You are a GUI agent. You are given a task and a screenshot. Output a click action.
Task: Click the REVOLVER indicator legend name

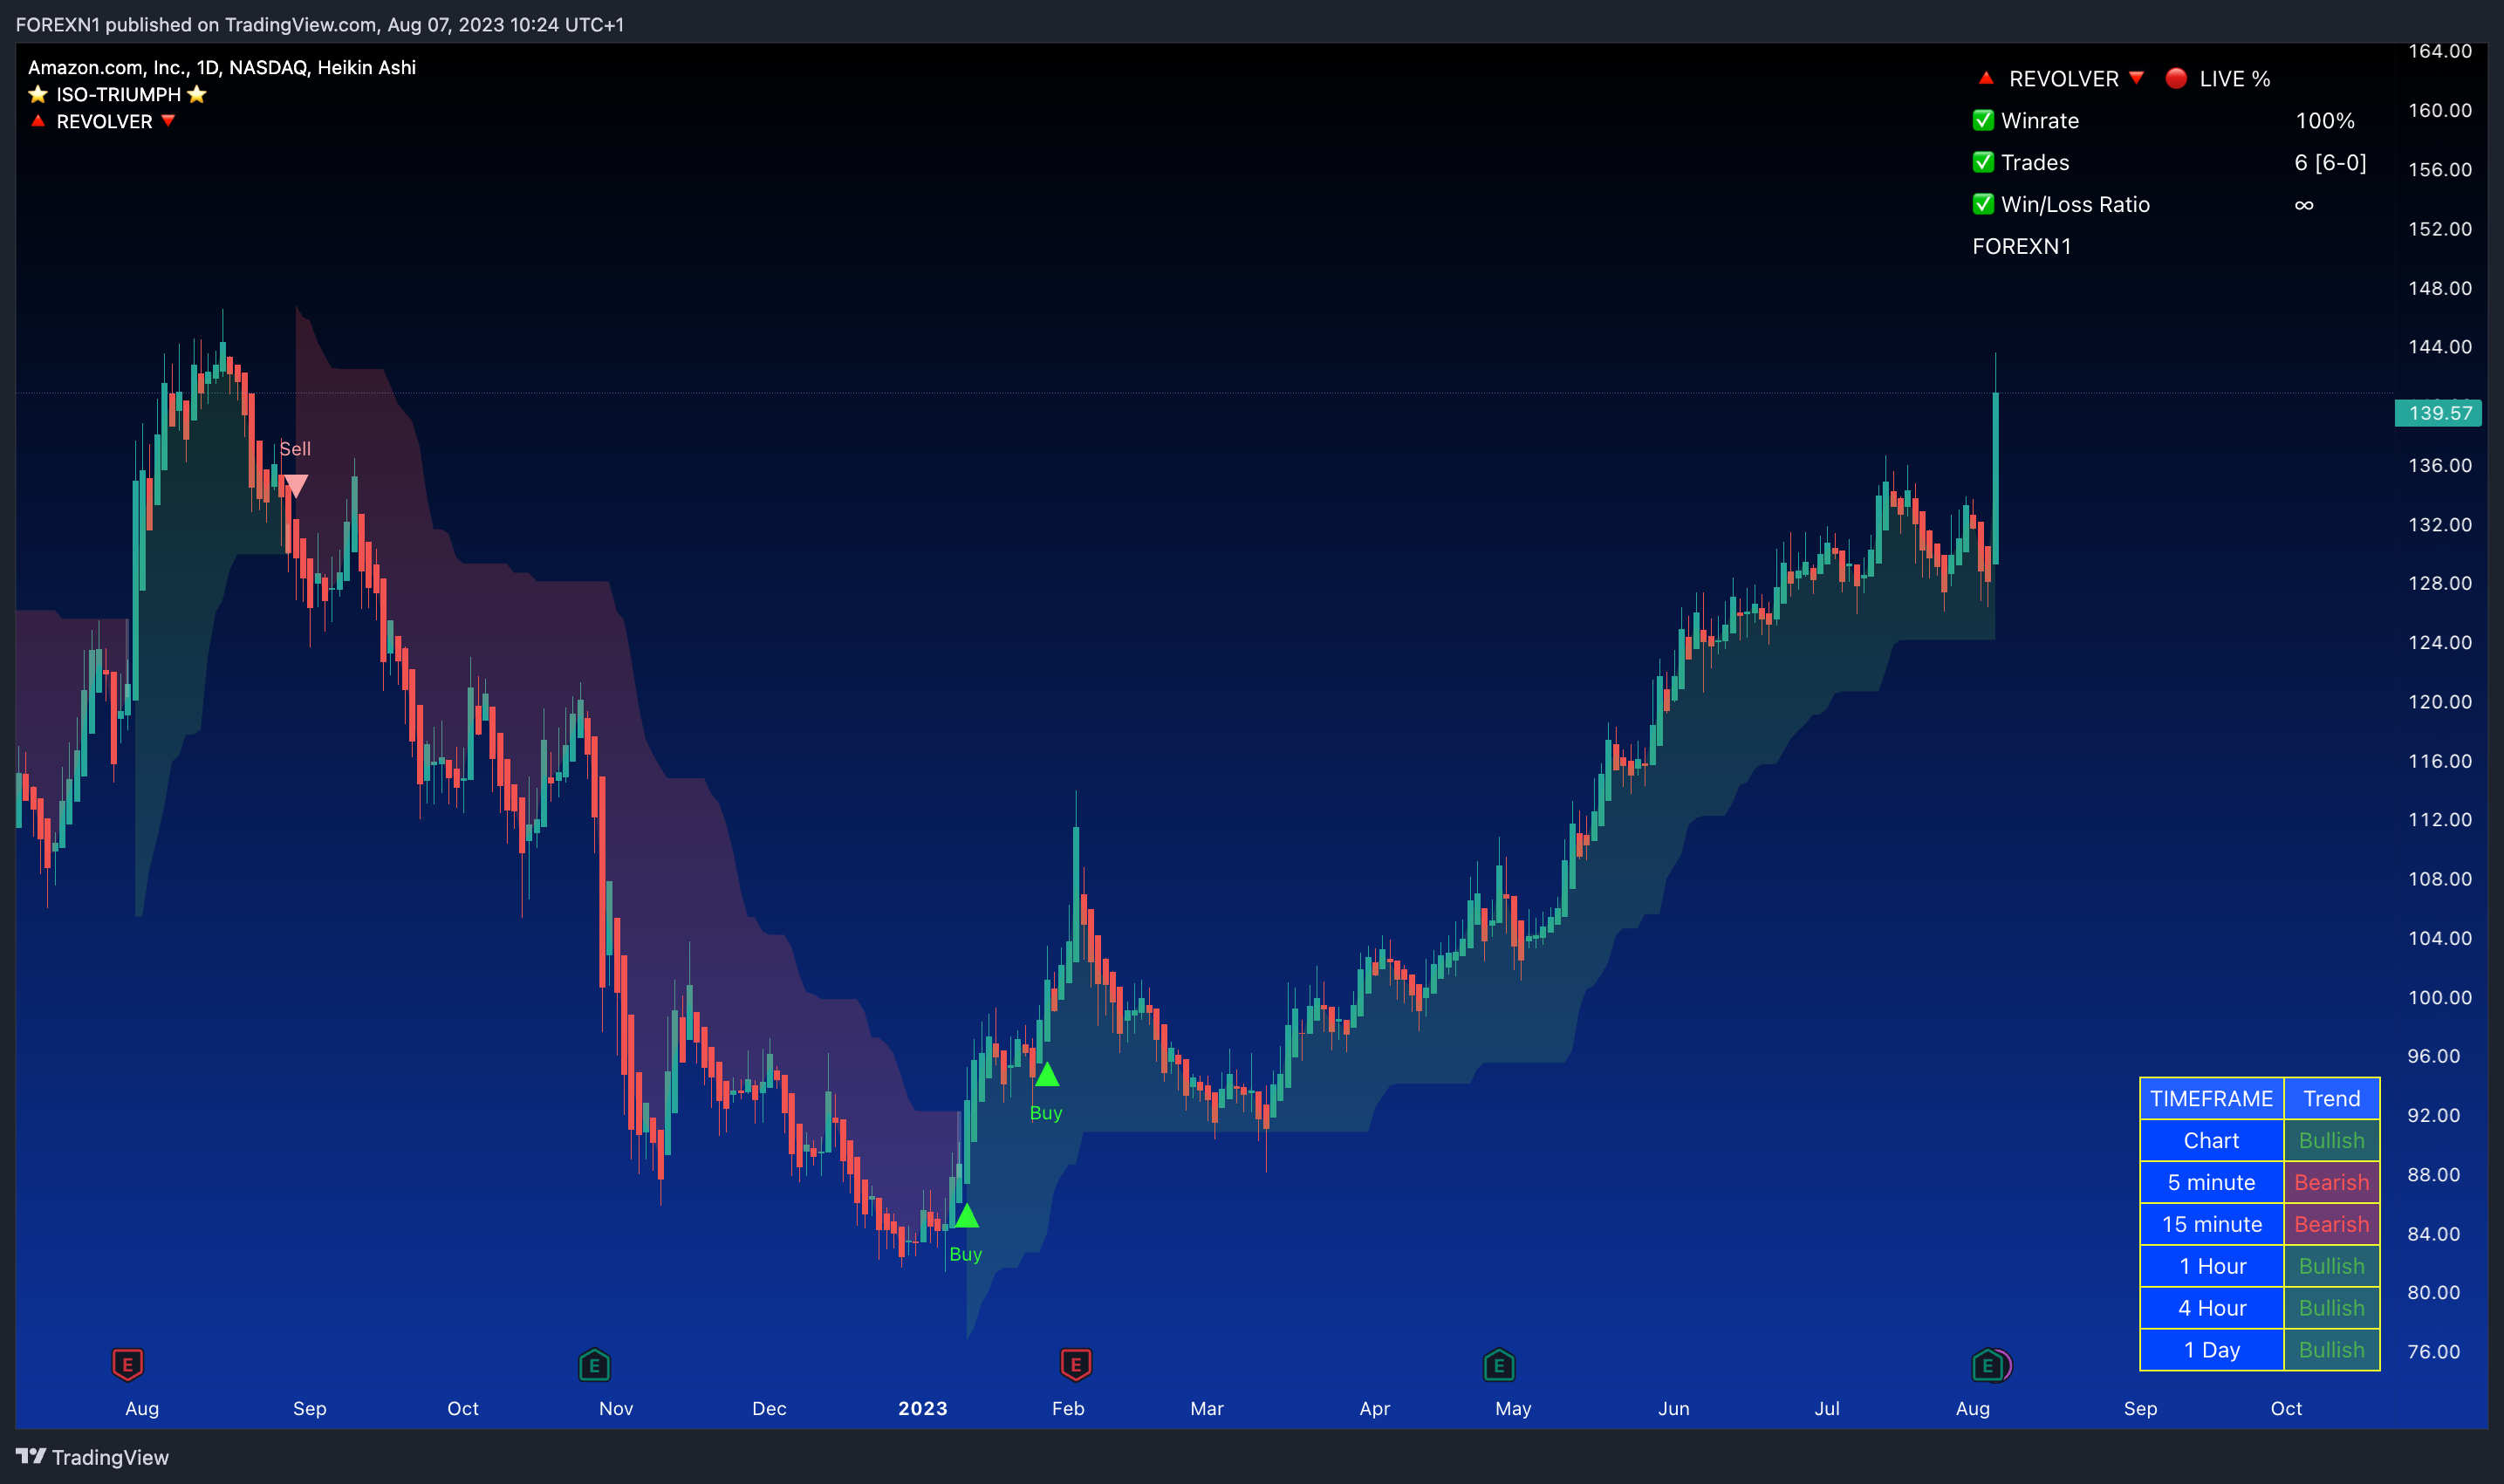(x=104, y=121)
